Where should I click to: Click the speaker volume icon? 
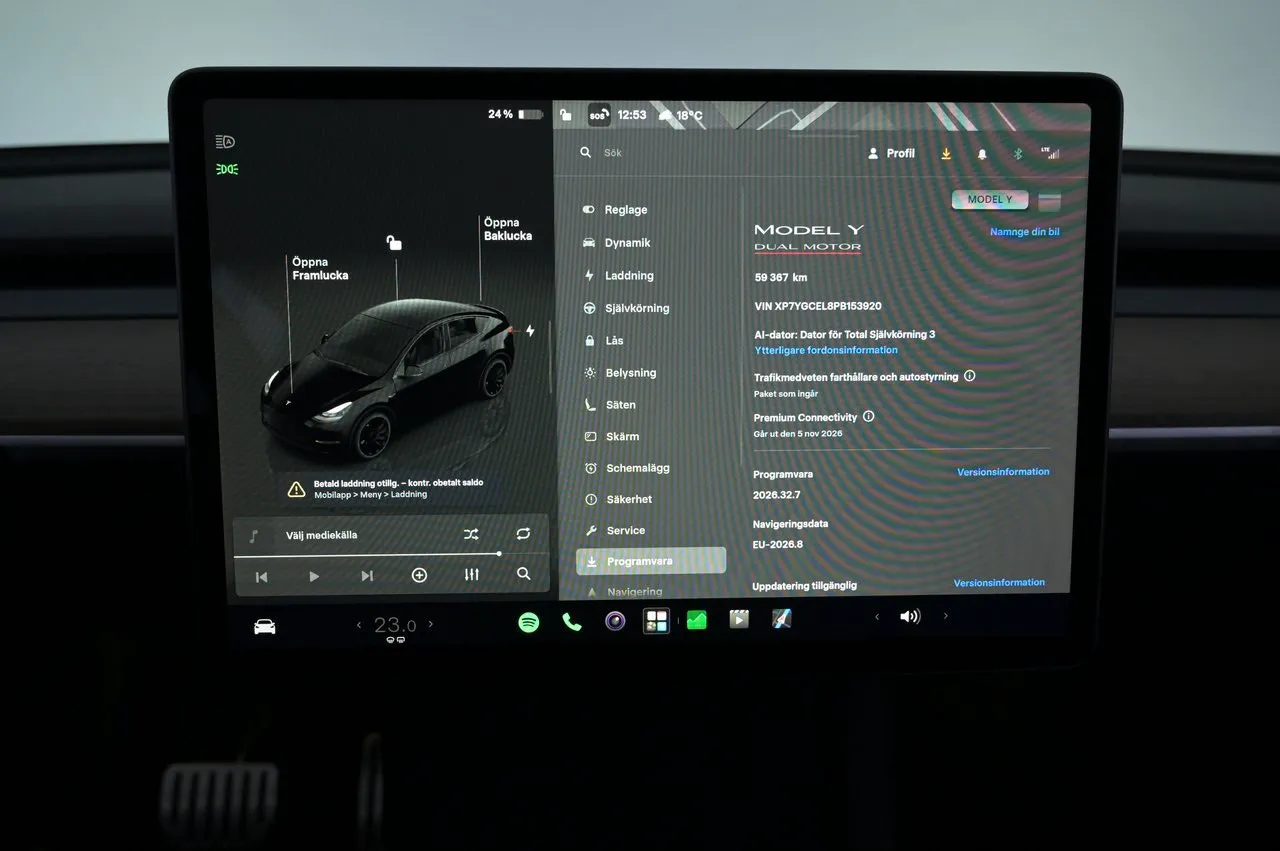coord(910,616)
